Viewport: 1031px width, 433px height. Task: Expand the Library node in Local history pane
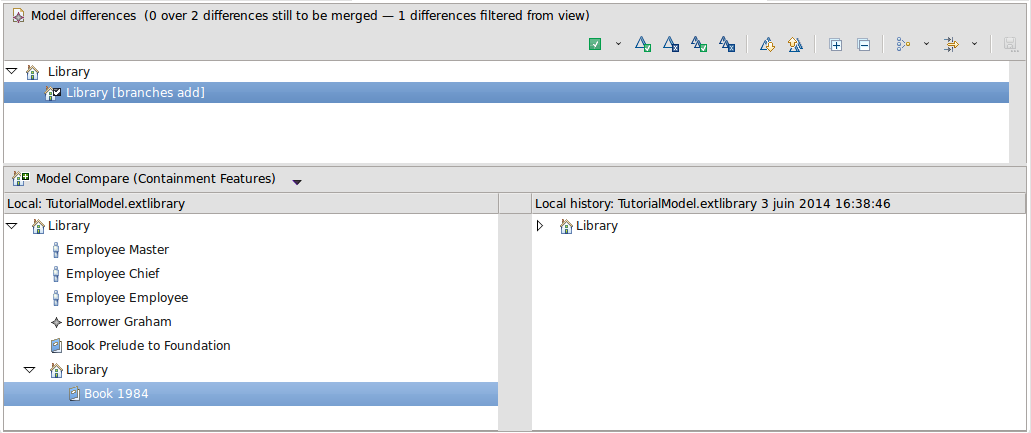click(x=540, y=226)
